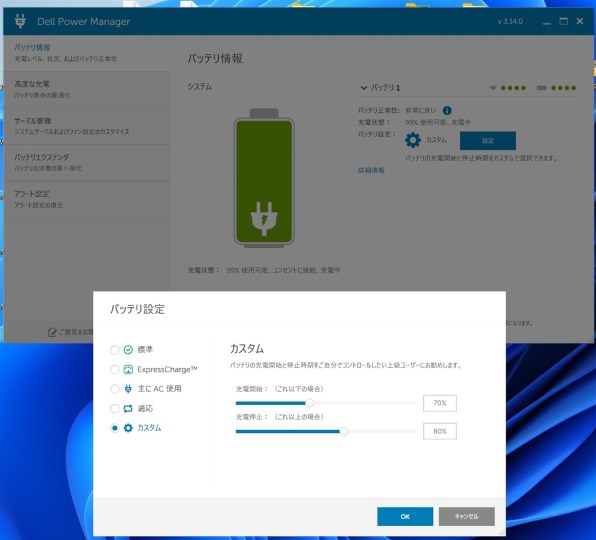Click the heart health dots indicator

508,88
